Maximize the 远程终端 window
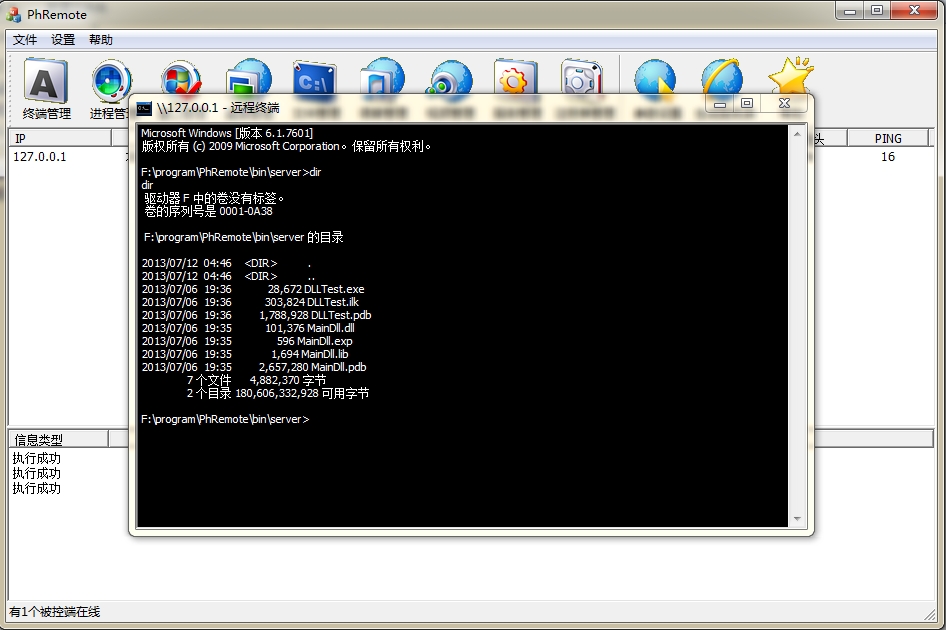Screen dimensions: 946x630 [747, 104]
